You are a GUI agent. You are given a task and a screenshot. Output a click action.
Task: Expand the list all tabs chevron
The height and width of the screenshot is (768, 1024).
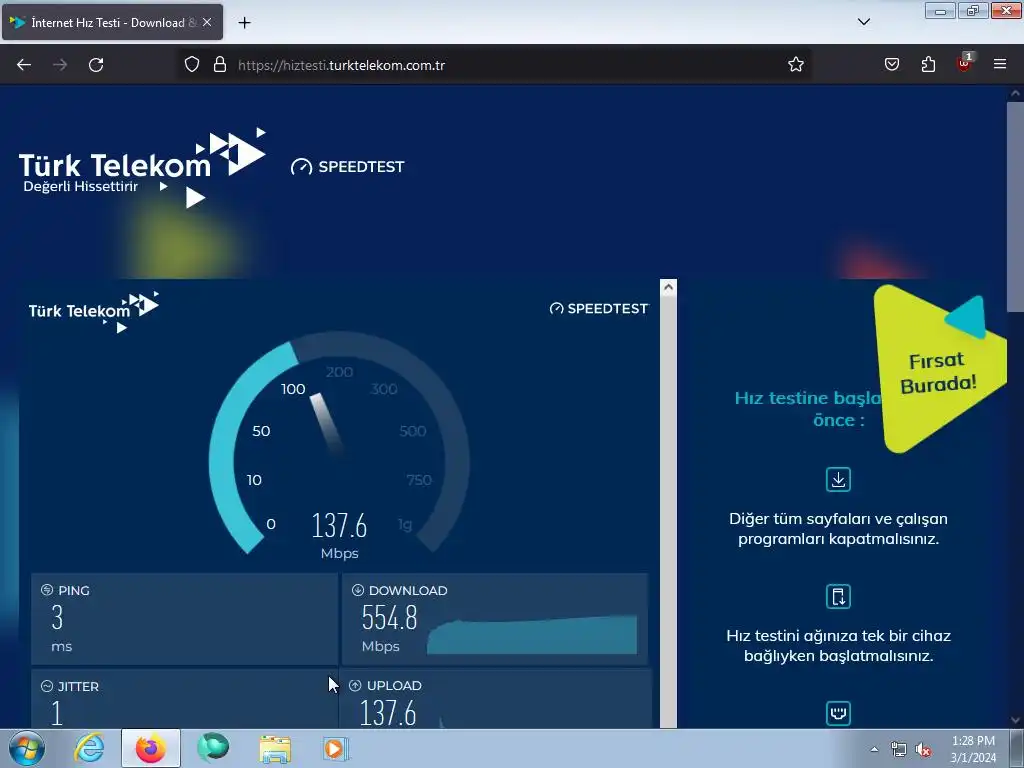pyautogui.click(x=863, y=22)
